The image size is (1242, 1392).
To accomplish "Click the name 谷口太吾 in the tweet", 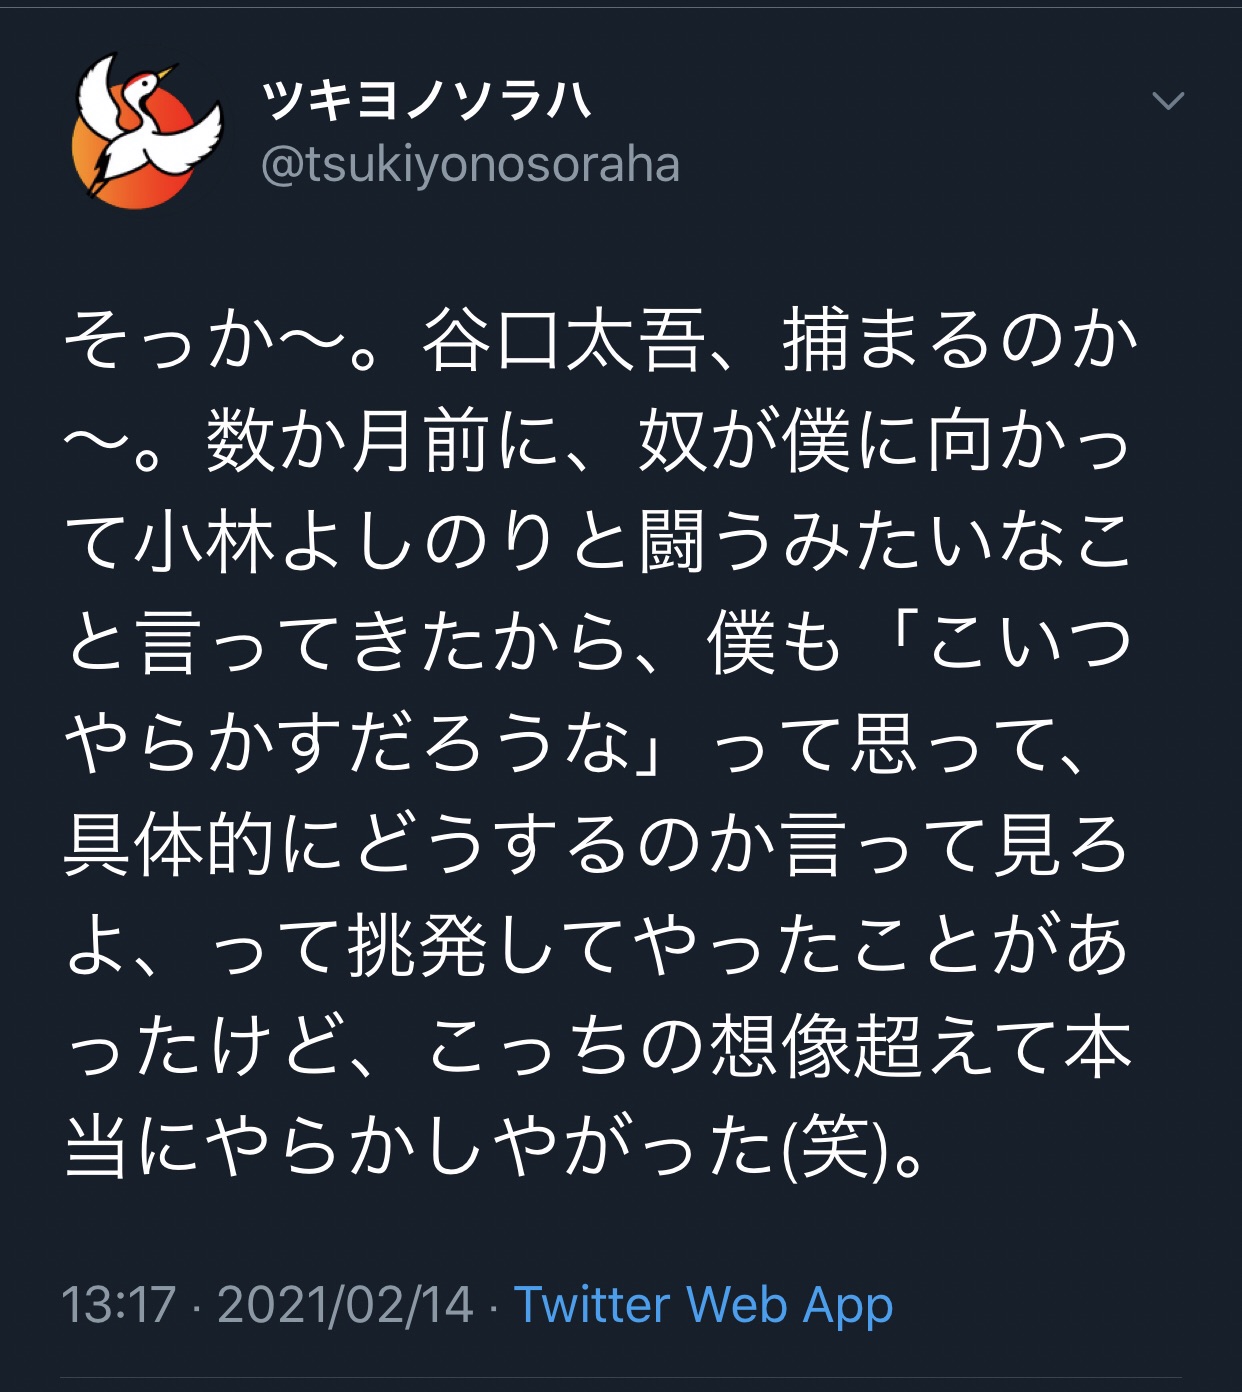I will point(565,342).
